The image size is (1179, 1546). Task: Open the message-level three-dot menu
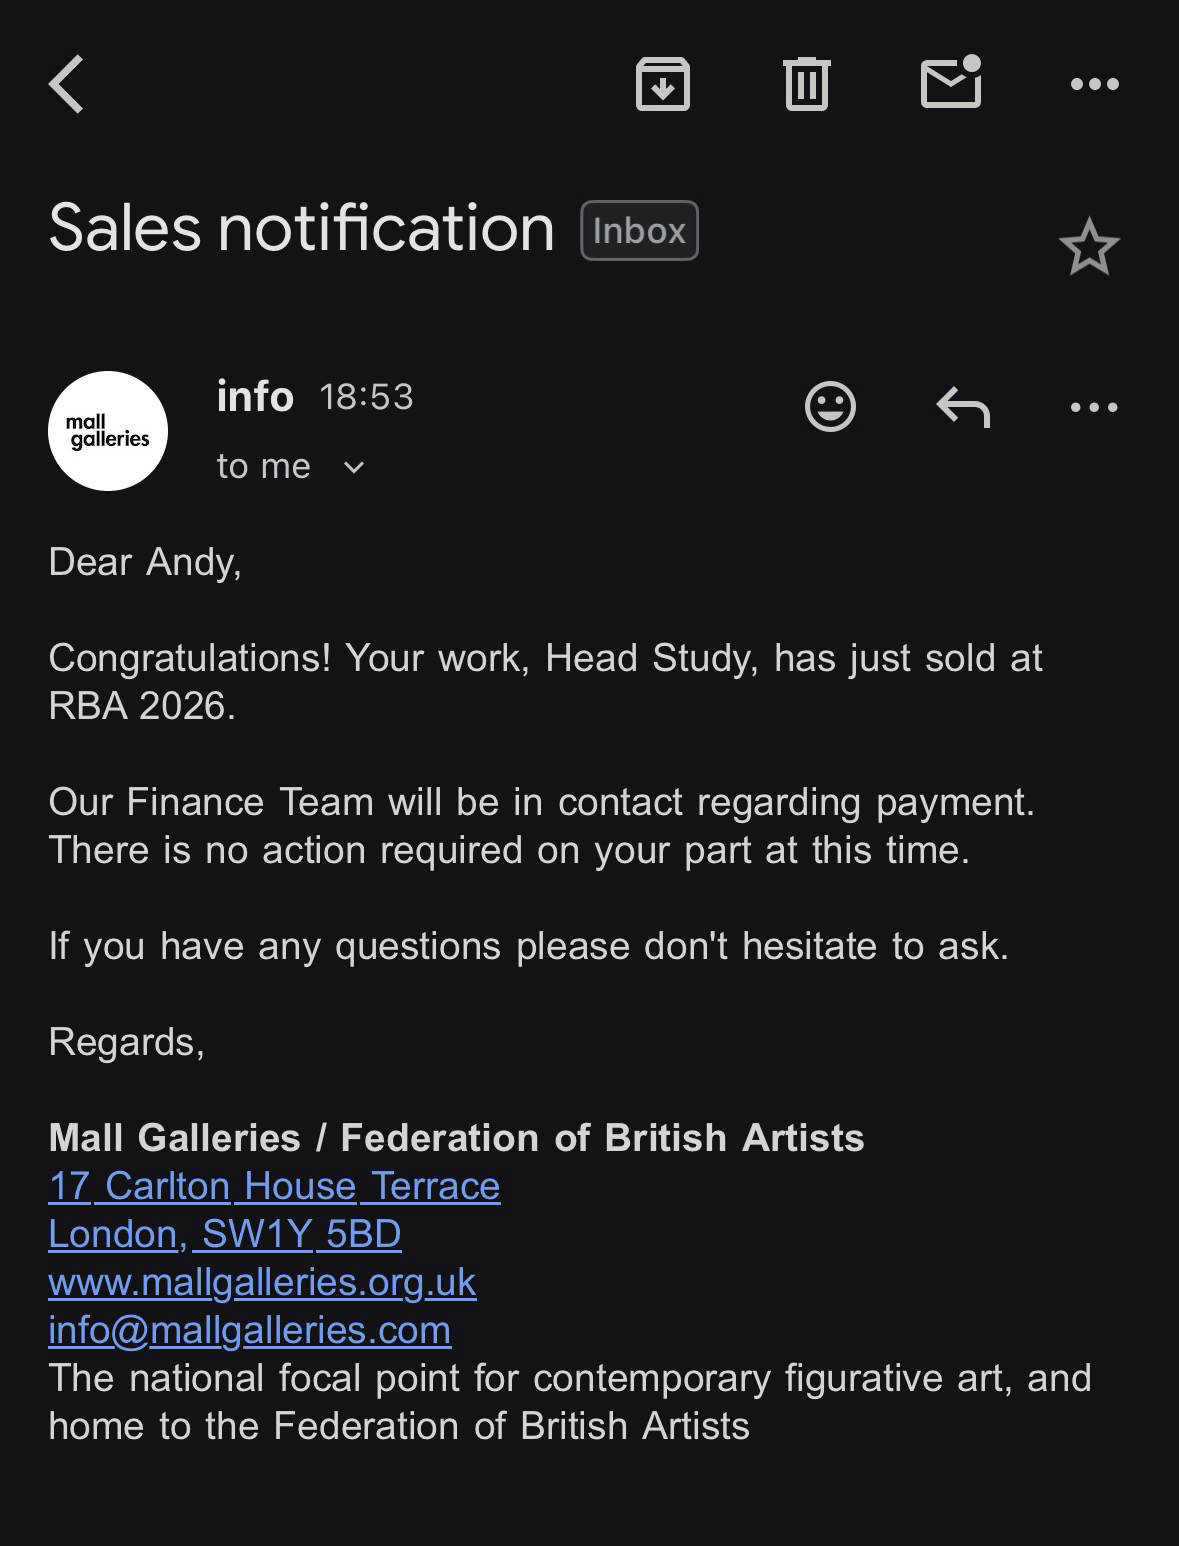[x=1094, y=407]
